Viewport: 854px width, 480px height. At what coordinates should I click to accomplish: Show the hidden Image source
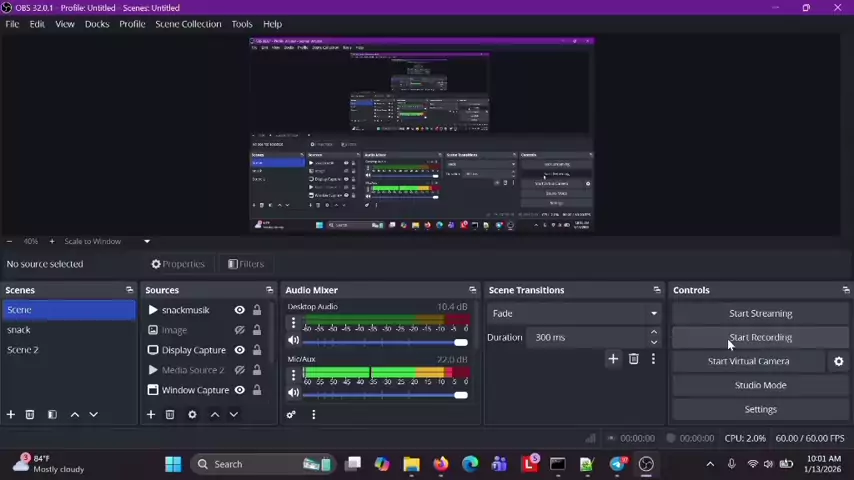point(239,330)
